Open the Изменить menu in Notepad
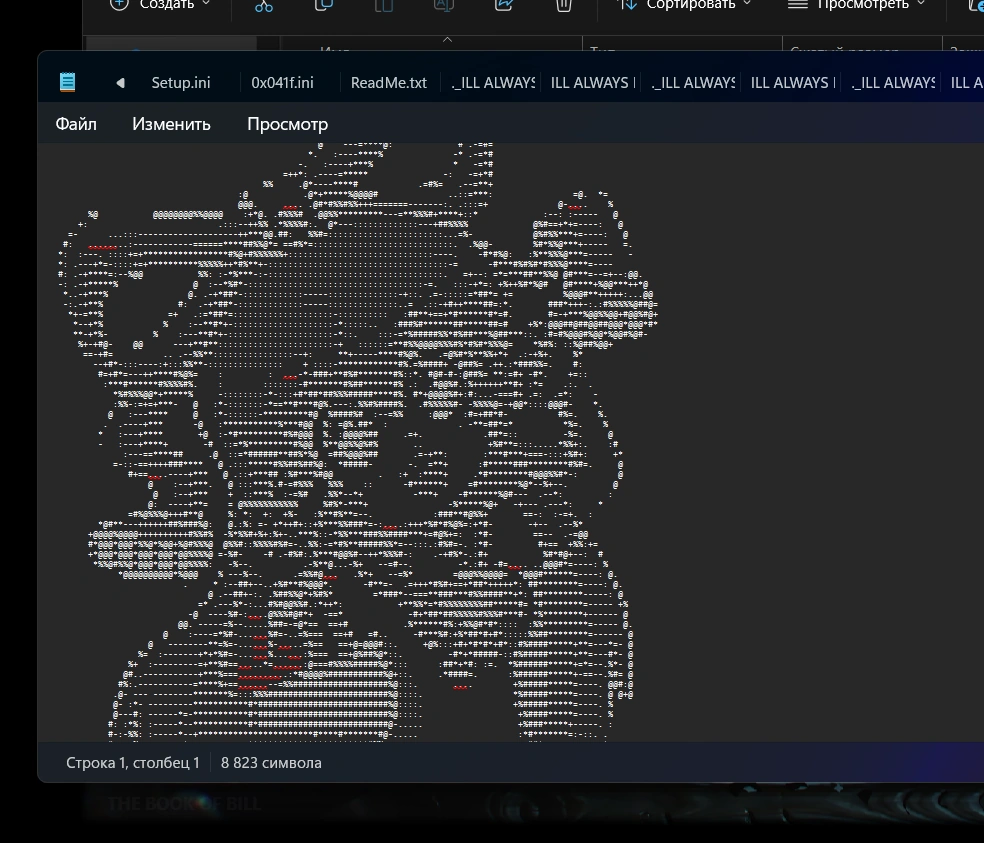984x843 pixels. (x=171, y=124)
